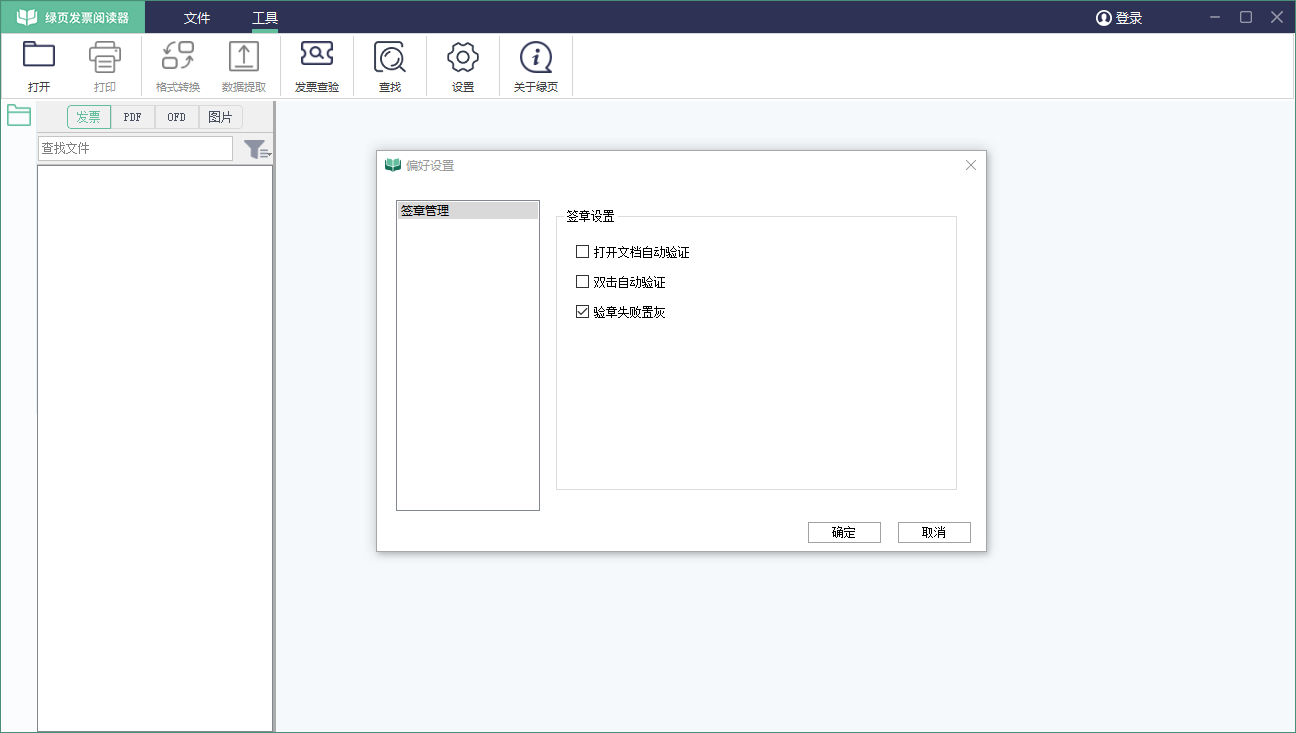Switch to the 发票 tab

click(x=89, y=117)
